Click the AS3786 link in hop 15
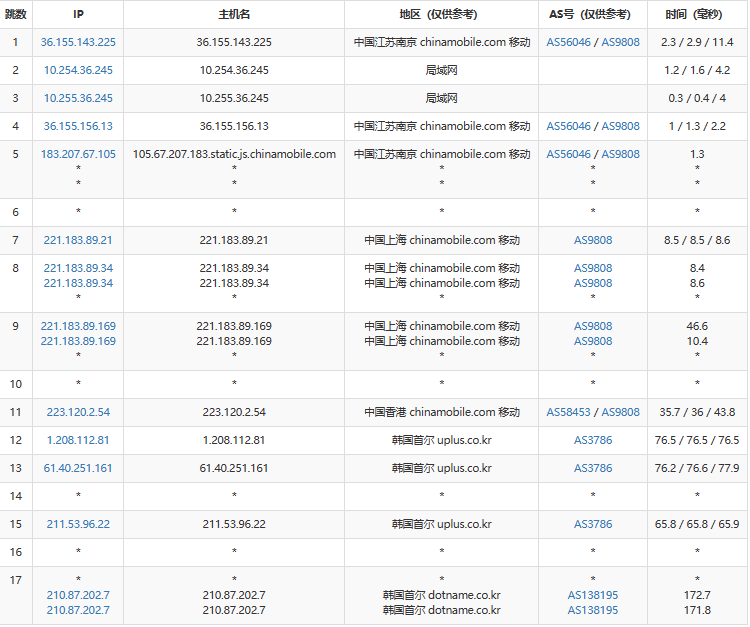The height and width of the screenshot is (627, 750). (x=593, y=524)
